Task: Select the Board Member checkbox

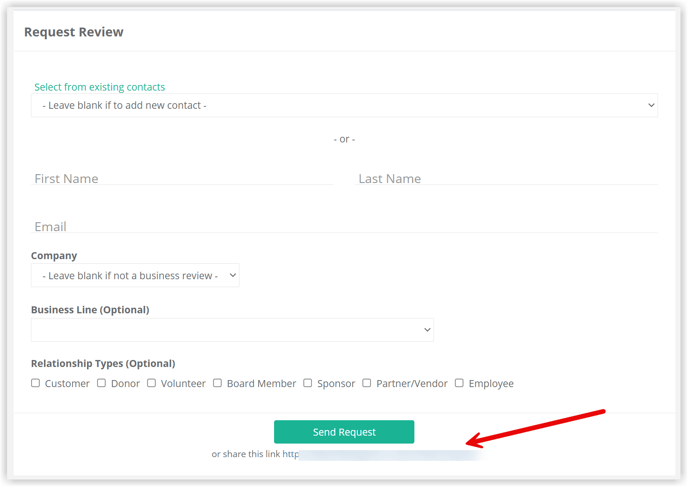Action: coord(217,383)
